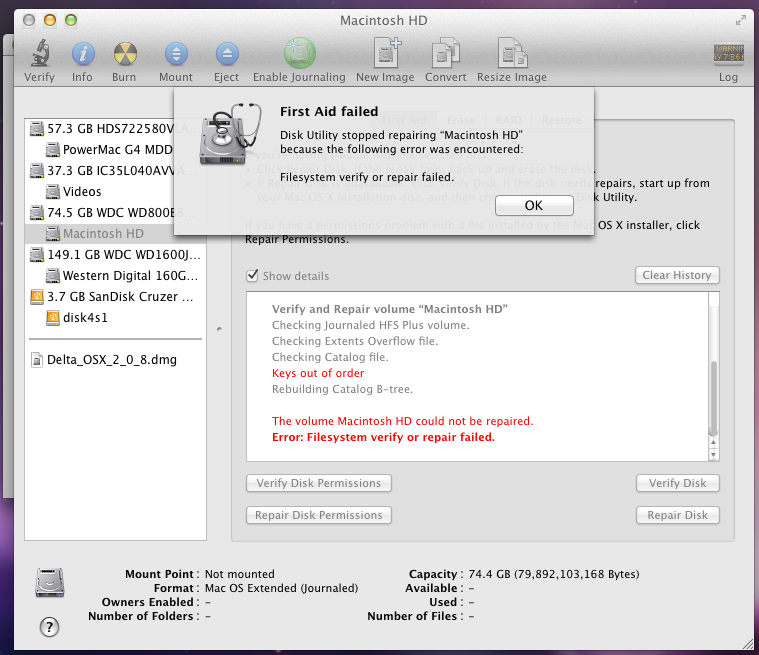Switch to the RAID tab
The height and width of the screenshot is (655, 759).
[508, 120]
